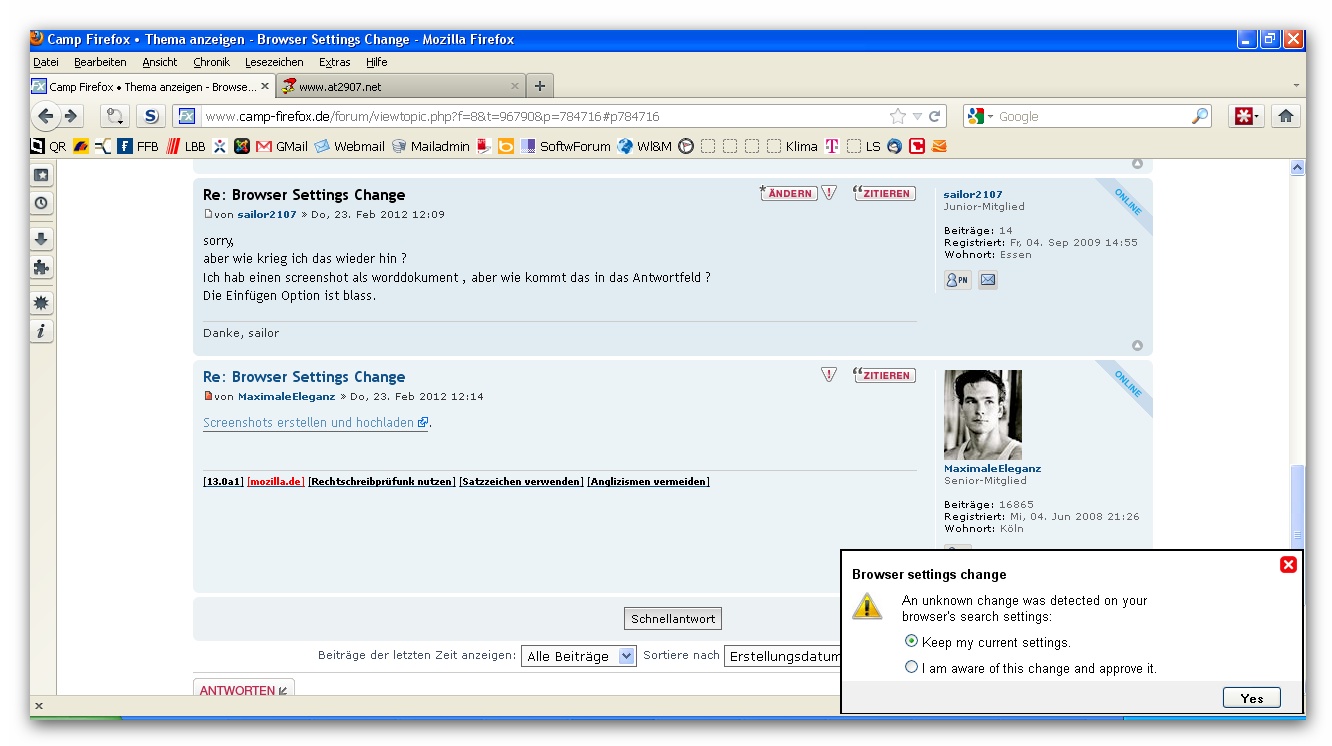Screen dimensions: 1332x746
Task: Select "I am aware of this change" option
Action: click(911, 667)
